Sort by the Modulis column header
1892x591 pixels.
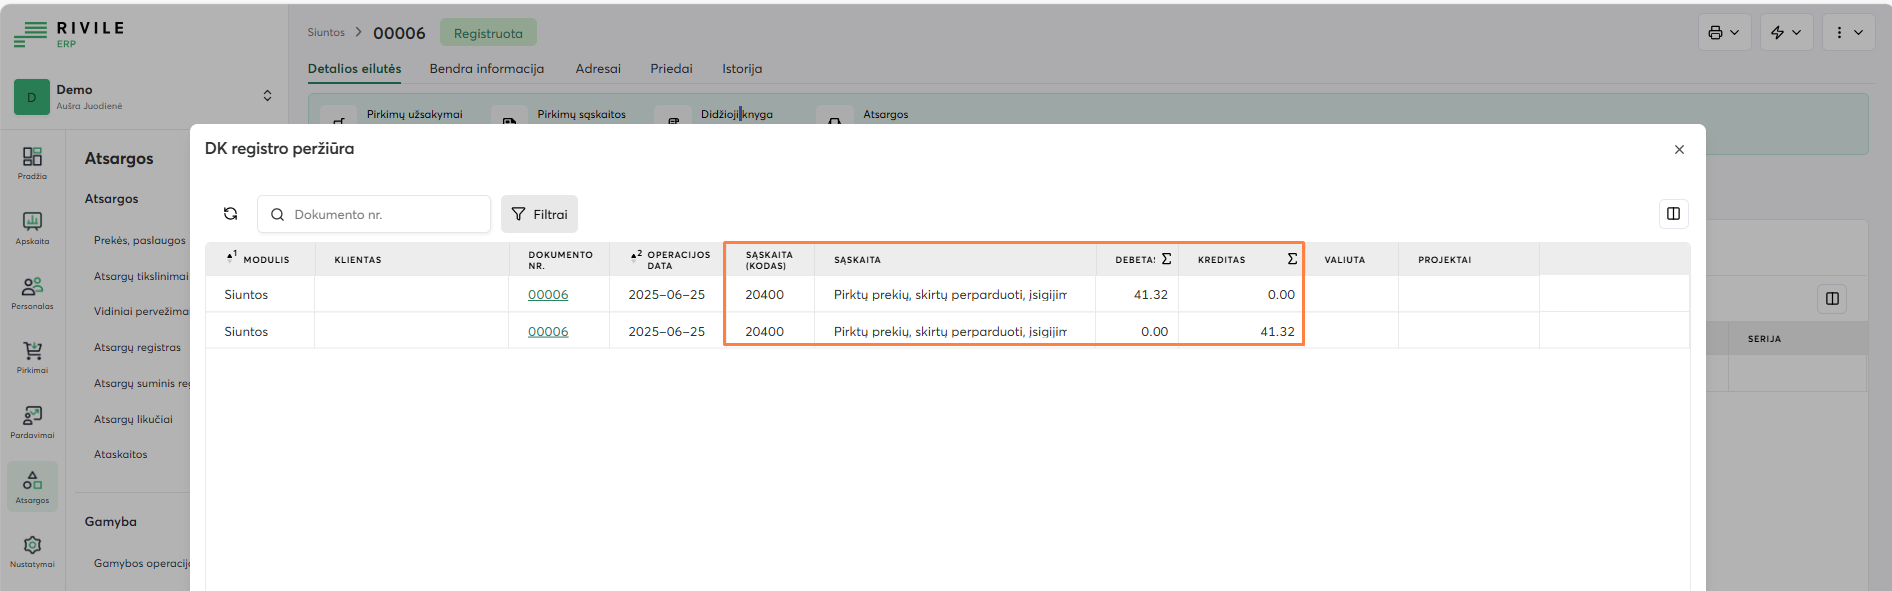pos(266,260)
